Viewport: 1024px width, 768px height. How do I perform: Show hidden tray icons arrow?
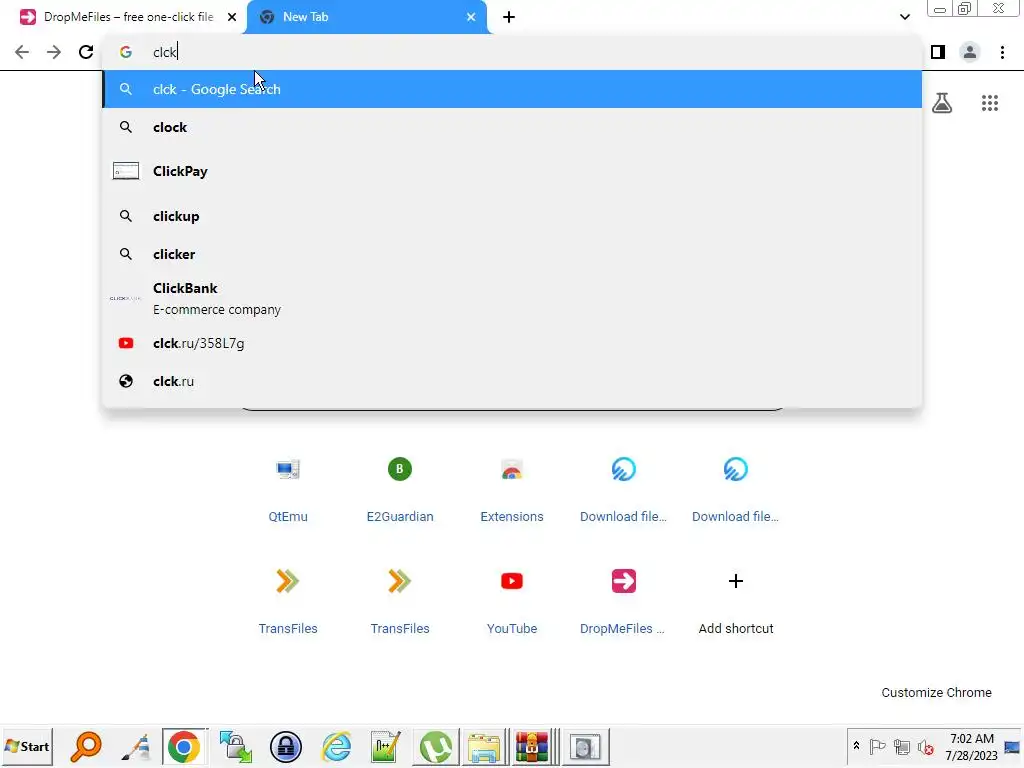tap(856, 746)
